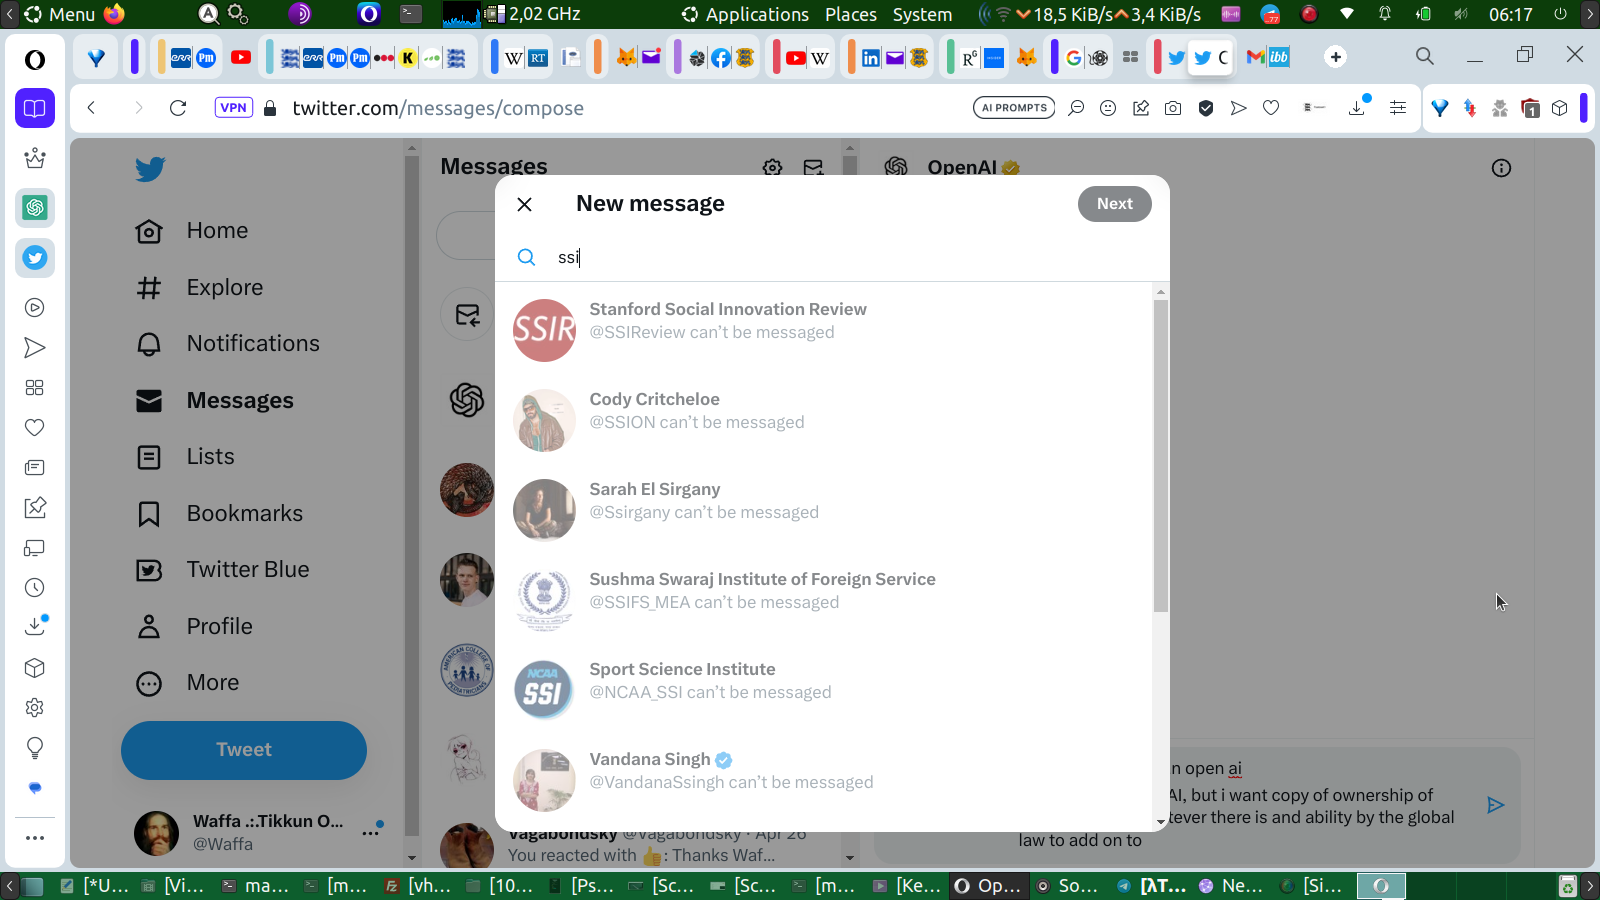
Task: Select Cody Critcheloe search result
Action: 824,420
